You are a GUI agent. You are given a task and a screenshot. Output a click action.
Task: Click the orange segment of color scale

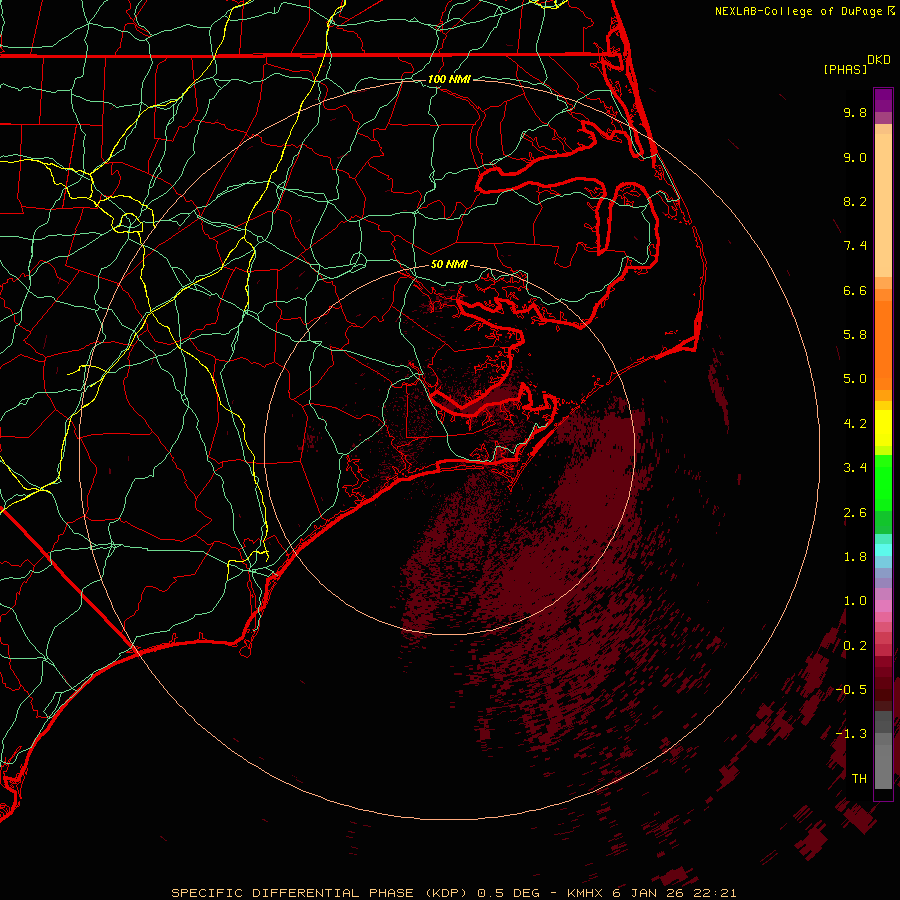(x=883, y=344)
